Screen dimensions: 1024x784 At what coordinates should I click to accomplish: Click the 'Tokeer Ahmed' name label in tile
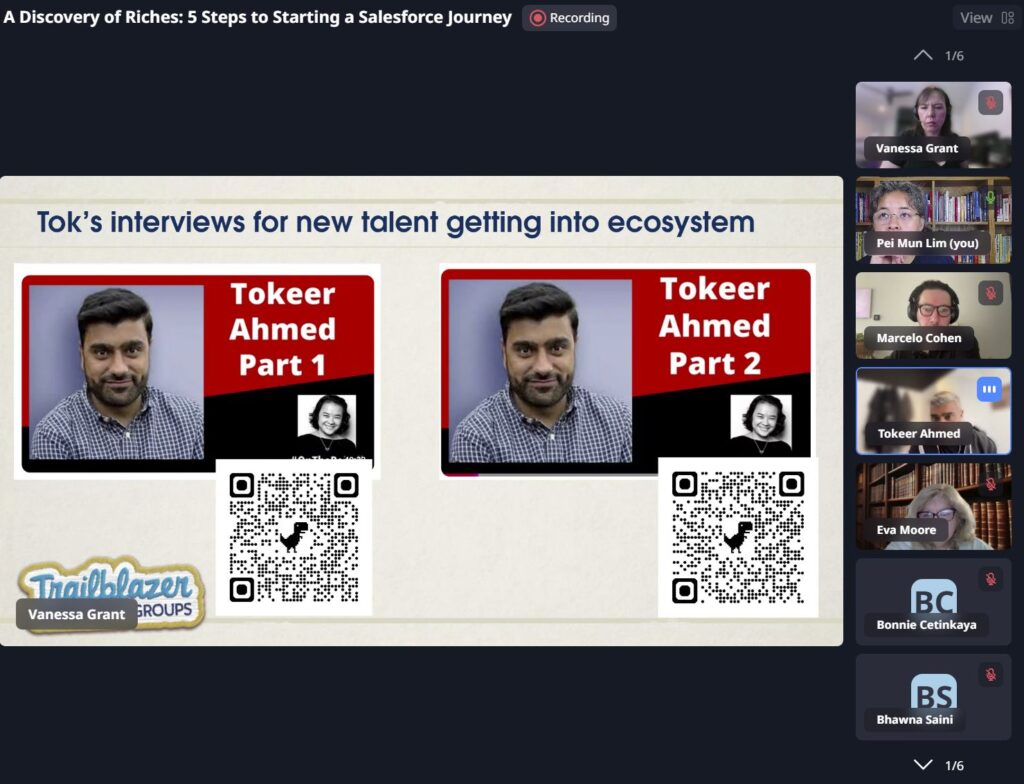918,433
